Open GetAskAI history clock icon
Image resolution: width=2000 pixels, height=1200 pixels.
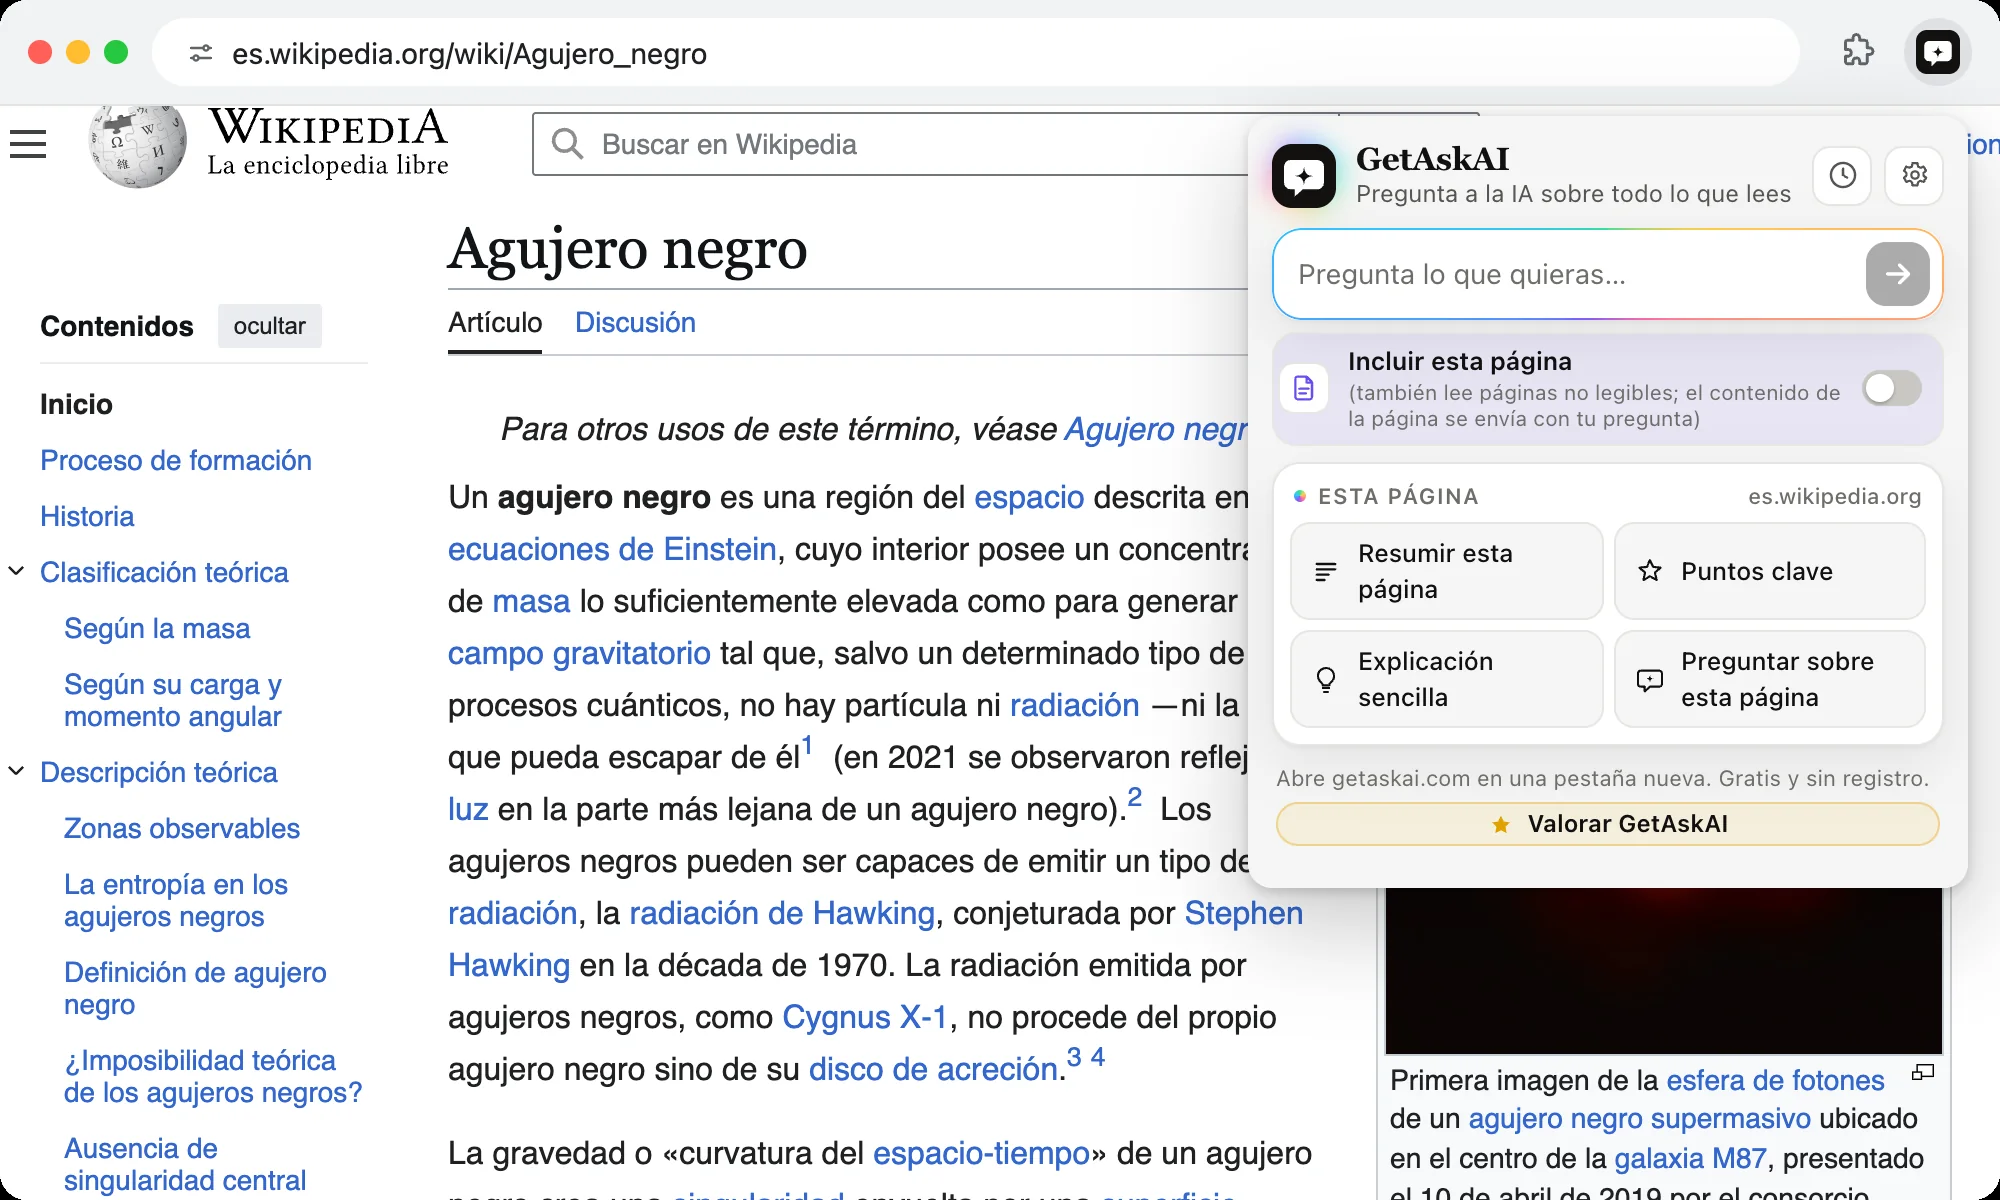point(1842,175)
